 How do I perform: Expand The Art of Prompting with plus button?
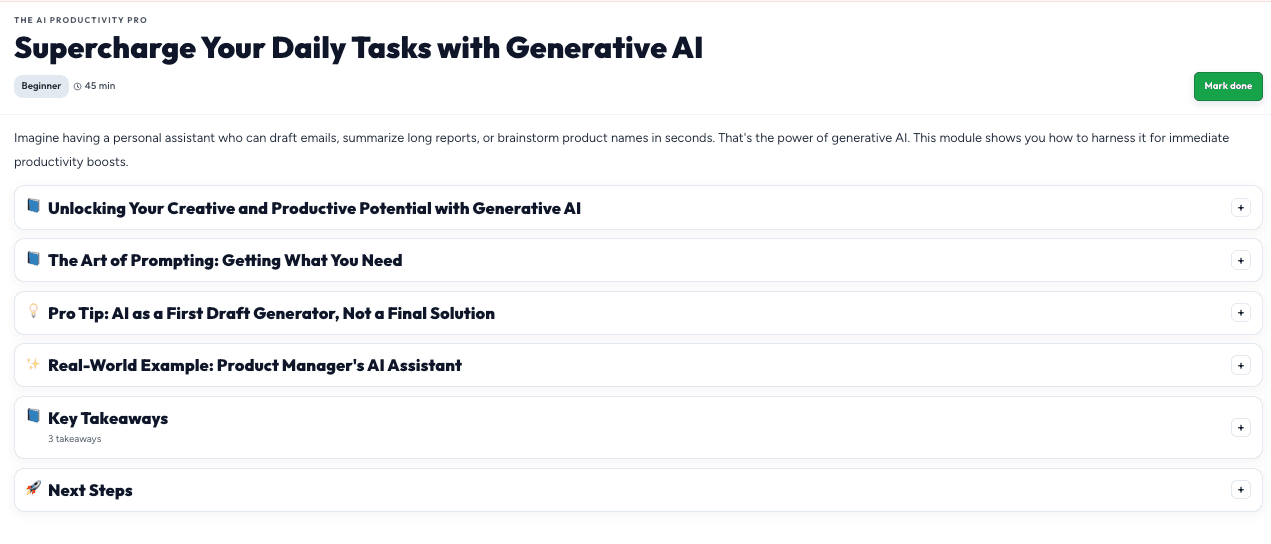(x=1240, y=260)
